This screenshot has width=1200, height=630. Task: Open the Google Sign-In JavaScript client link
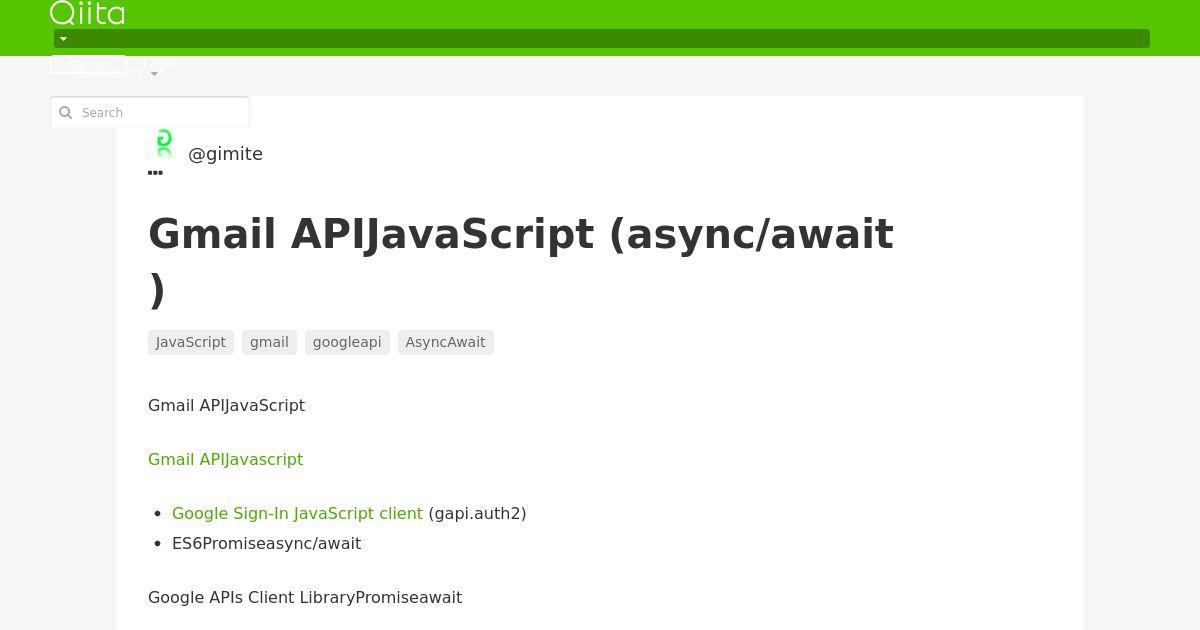coord(297,513)
